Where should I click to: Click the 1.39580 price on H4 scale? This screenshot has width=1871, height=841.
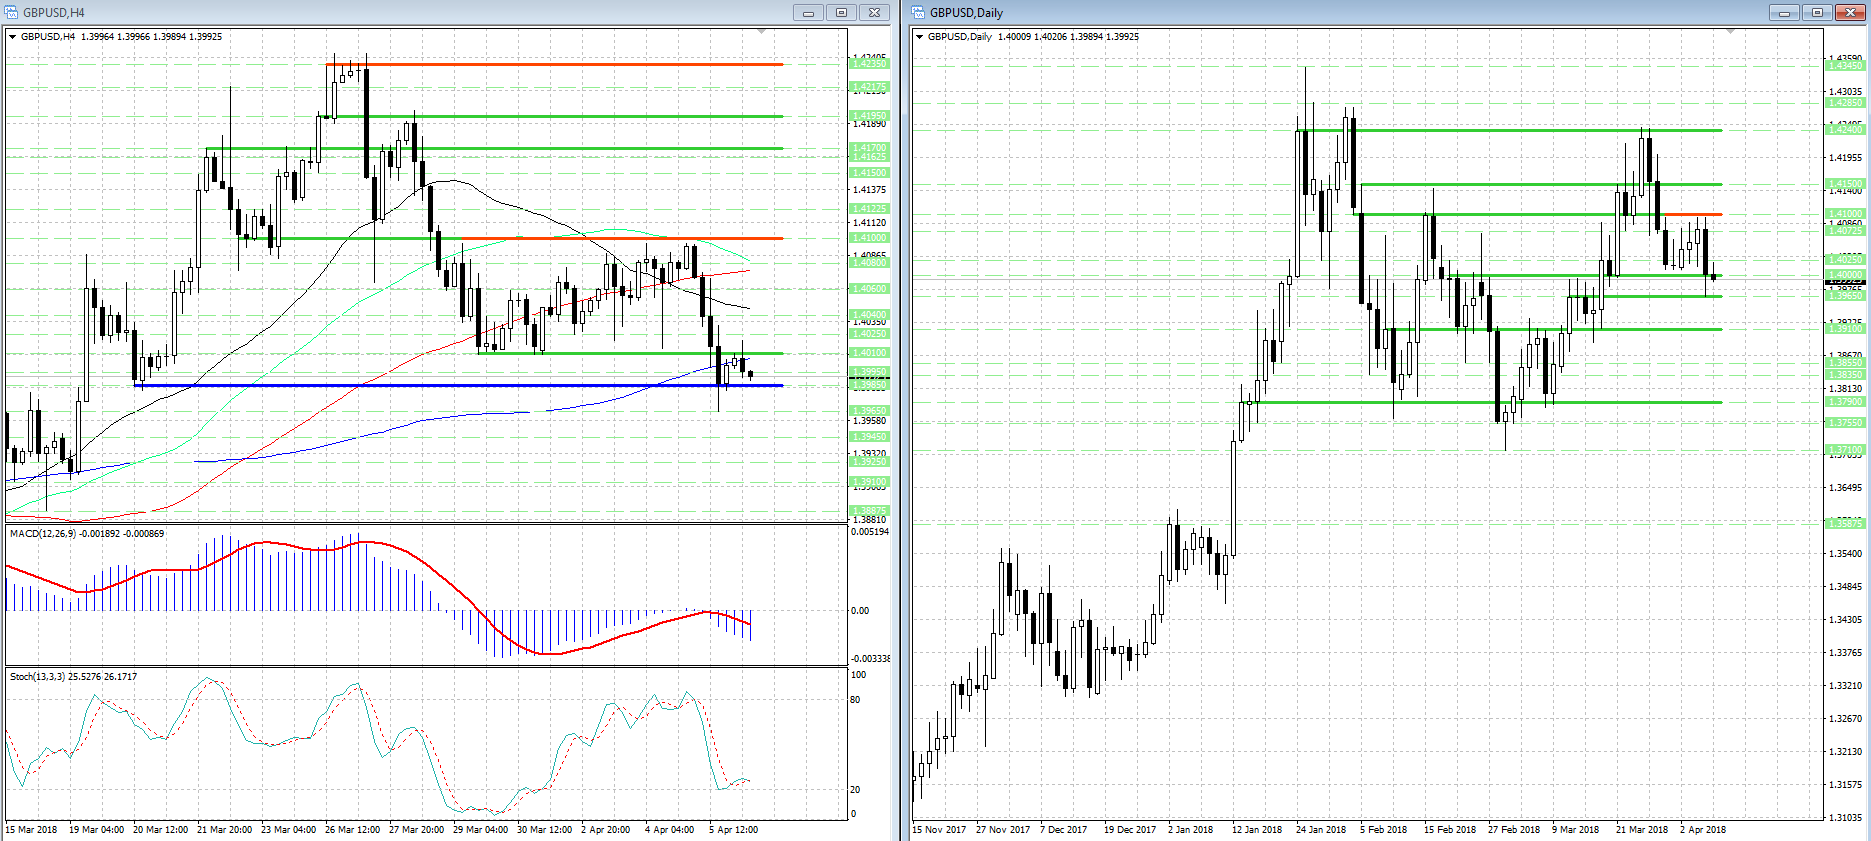869,421
